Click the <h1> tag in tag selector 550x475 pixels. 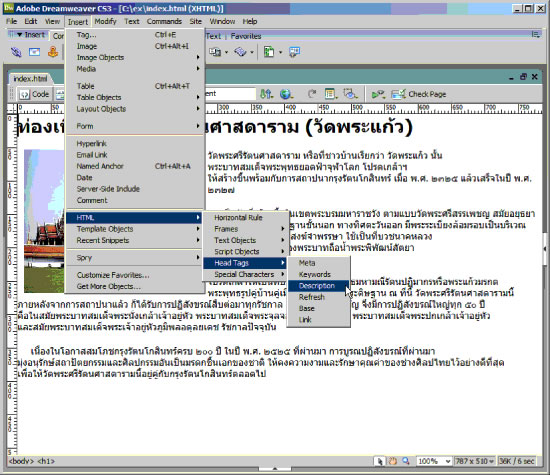click(46, 461)
